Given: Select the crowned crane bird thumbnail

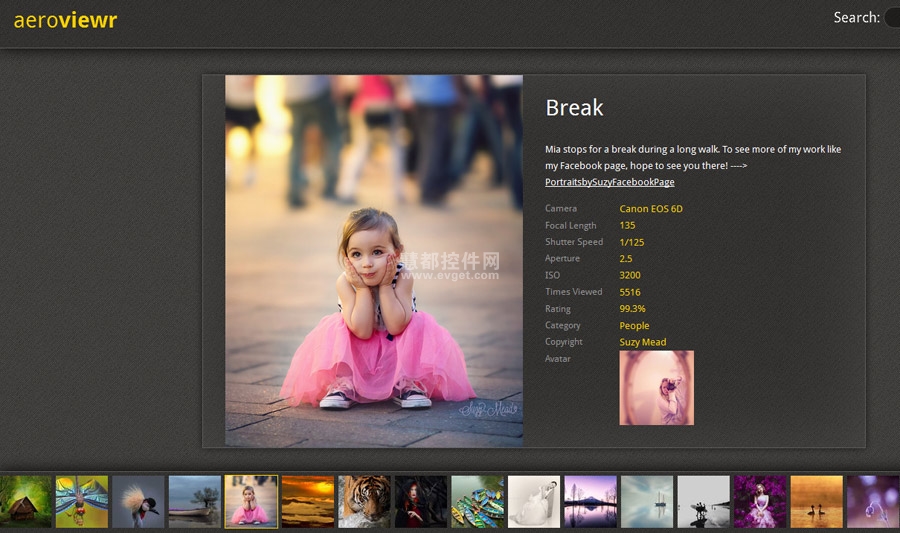Looking at the screenshot, I should 138,501.
